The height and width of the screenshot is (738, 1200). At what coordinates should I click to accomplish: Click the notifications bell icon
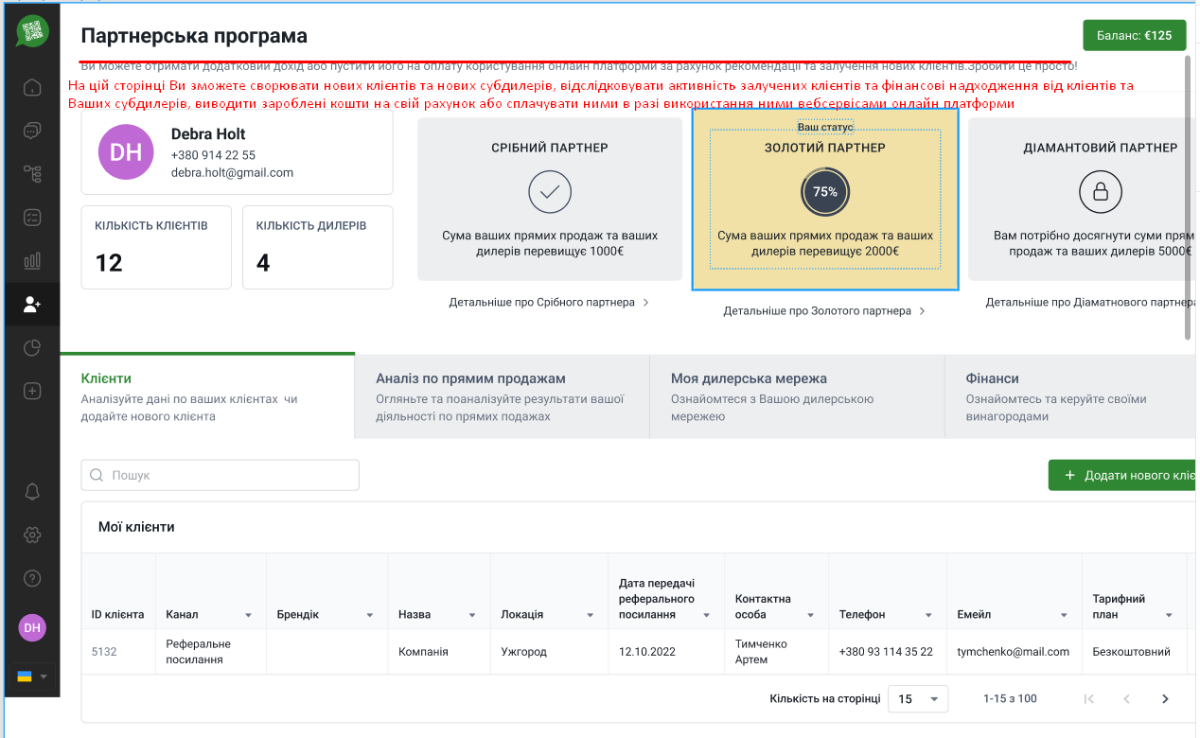click(32, 491)
